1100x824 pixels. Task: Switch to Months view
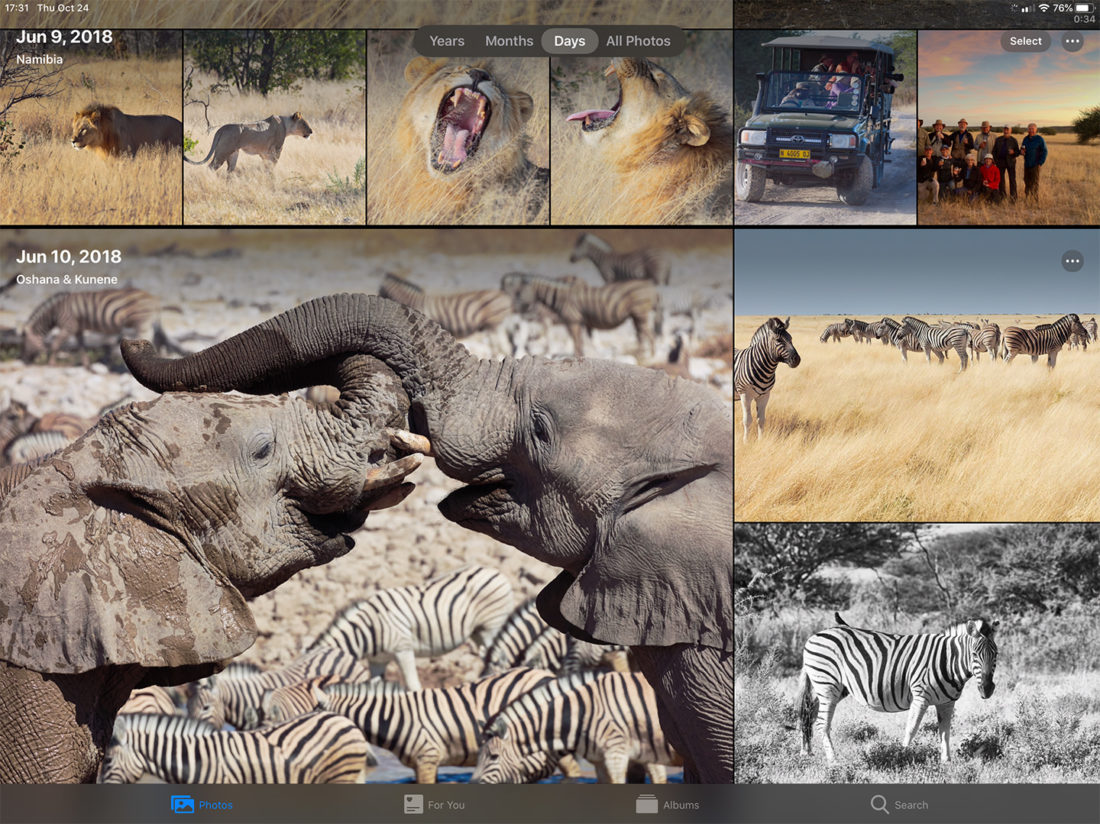click(x=509, y=41)
